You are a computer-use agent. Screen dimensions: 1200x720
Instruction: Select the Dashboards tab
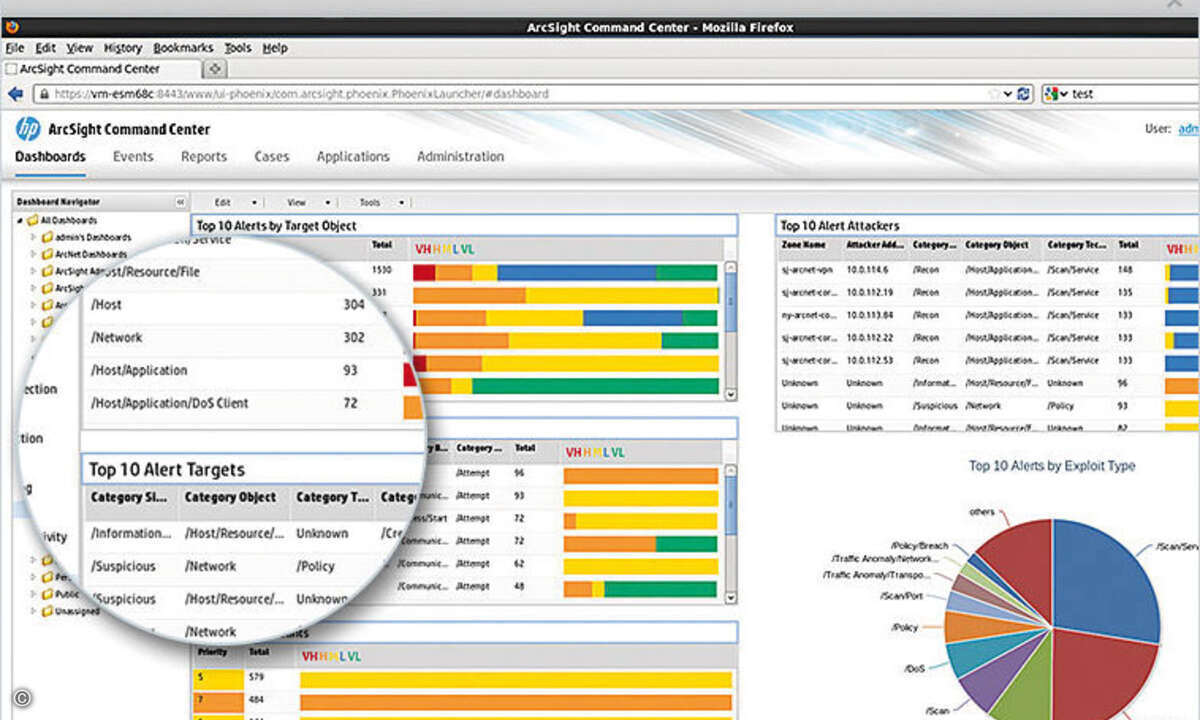point(50,157)
